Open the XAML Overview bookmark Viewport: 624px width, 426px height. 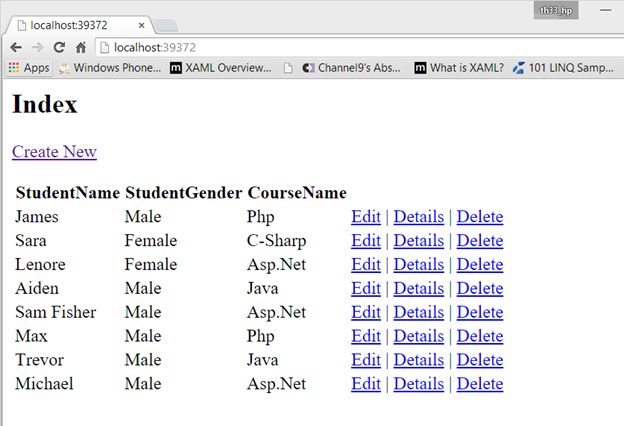coord(221,68)
